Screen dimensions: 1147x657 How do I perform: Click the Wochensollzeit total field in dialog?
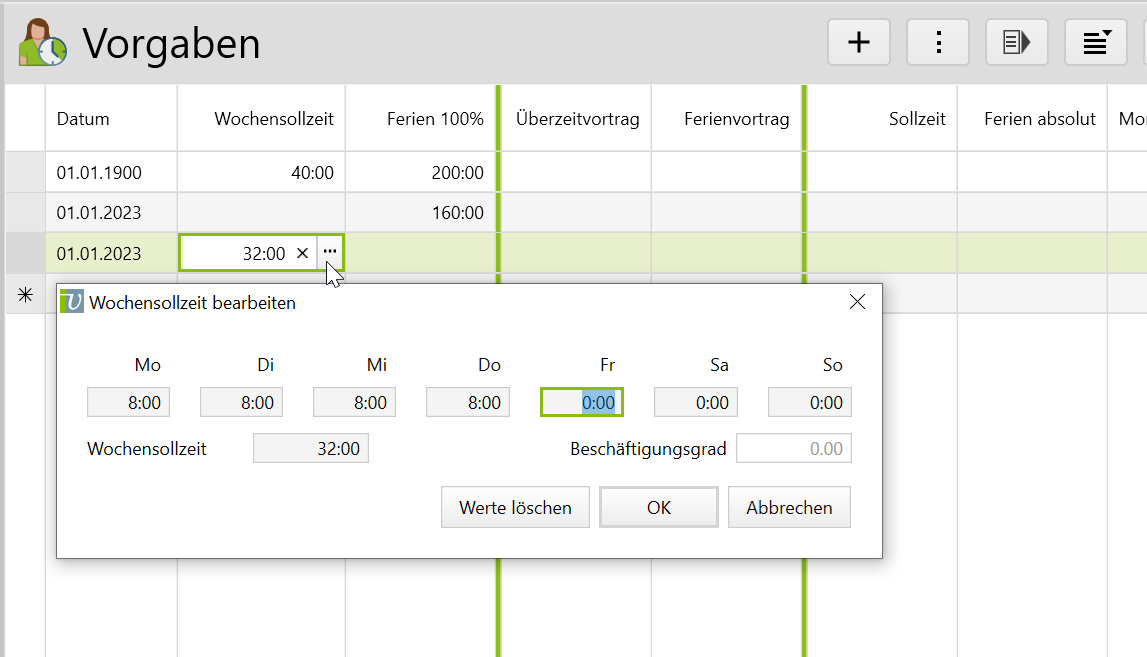click(310, 449)
